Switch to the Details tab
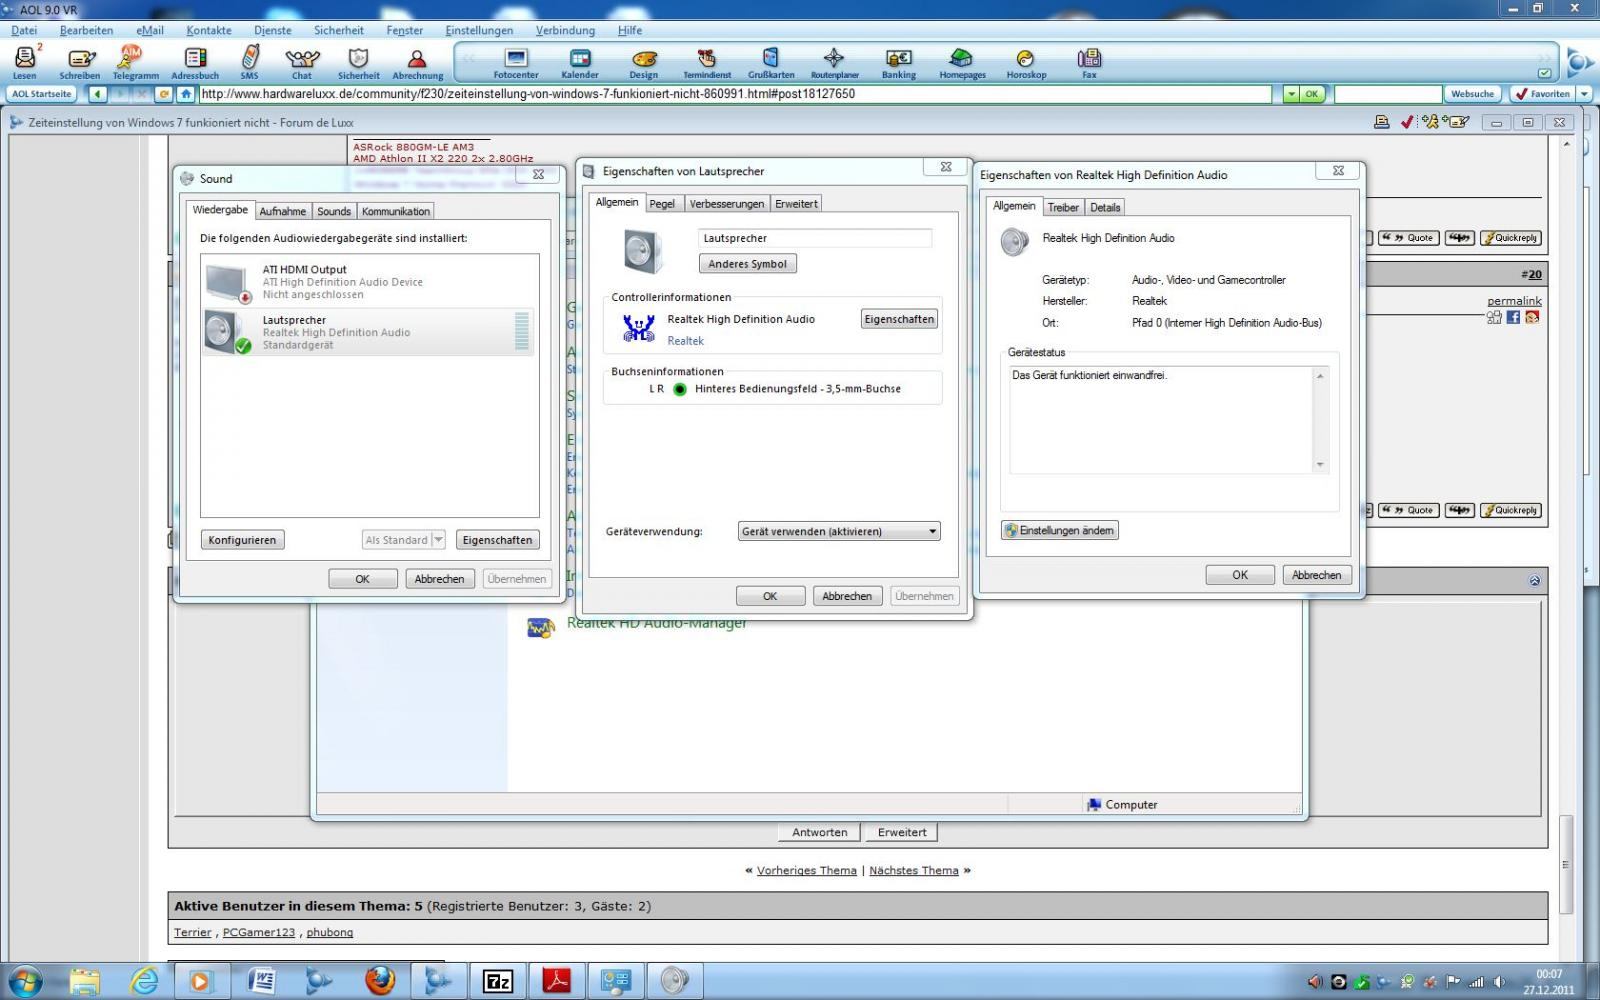 (1105, 207)
